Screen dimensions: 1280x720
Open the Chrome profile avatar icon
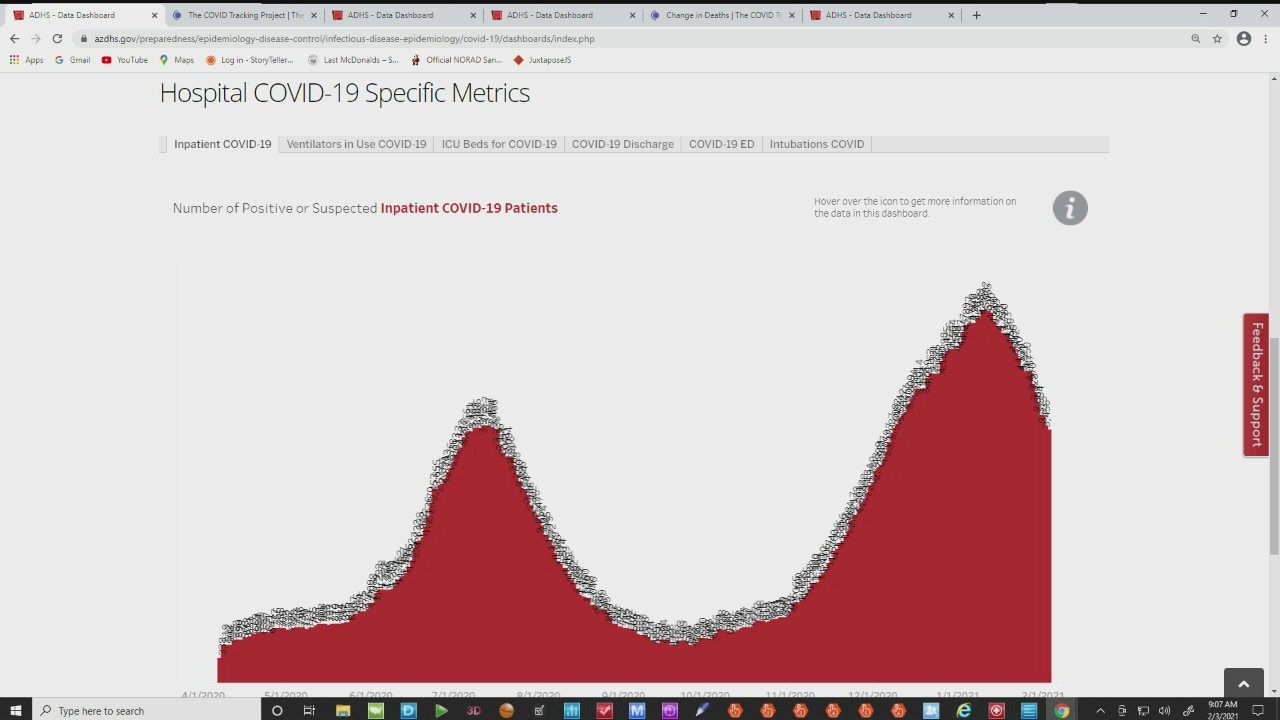(1243, 39)
